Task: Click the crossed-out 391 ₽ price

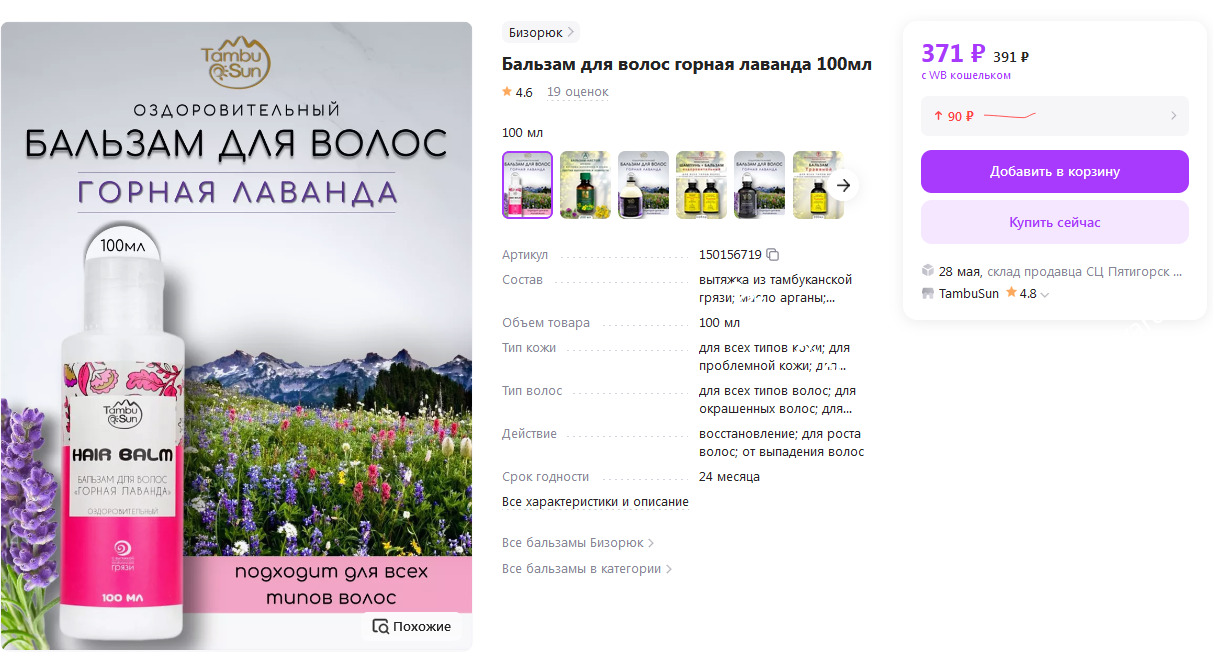Action: 1011,57
